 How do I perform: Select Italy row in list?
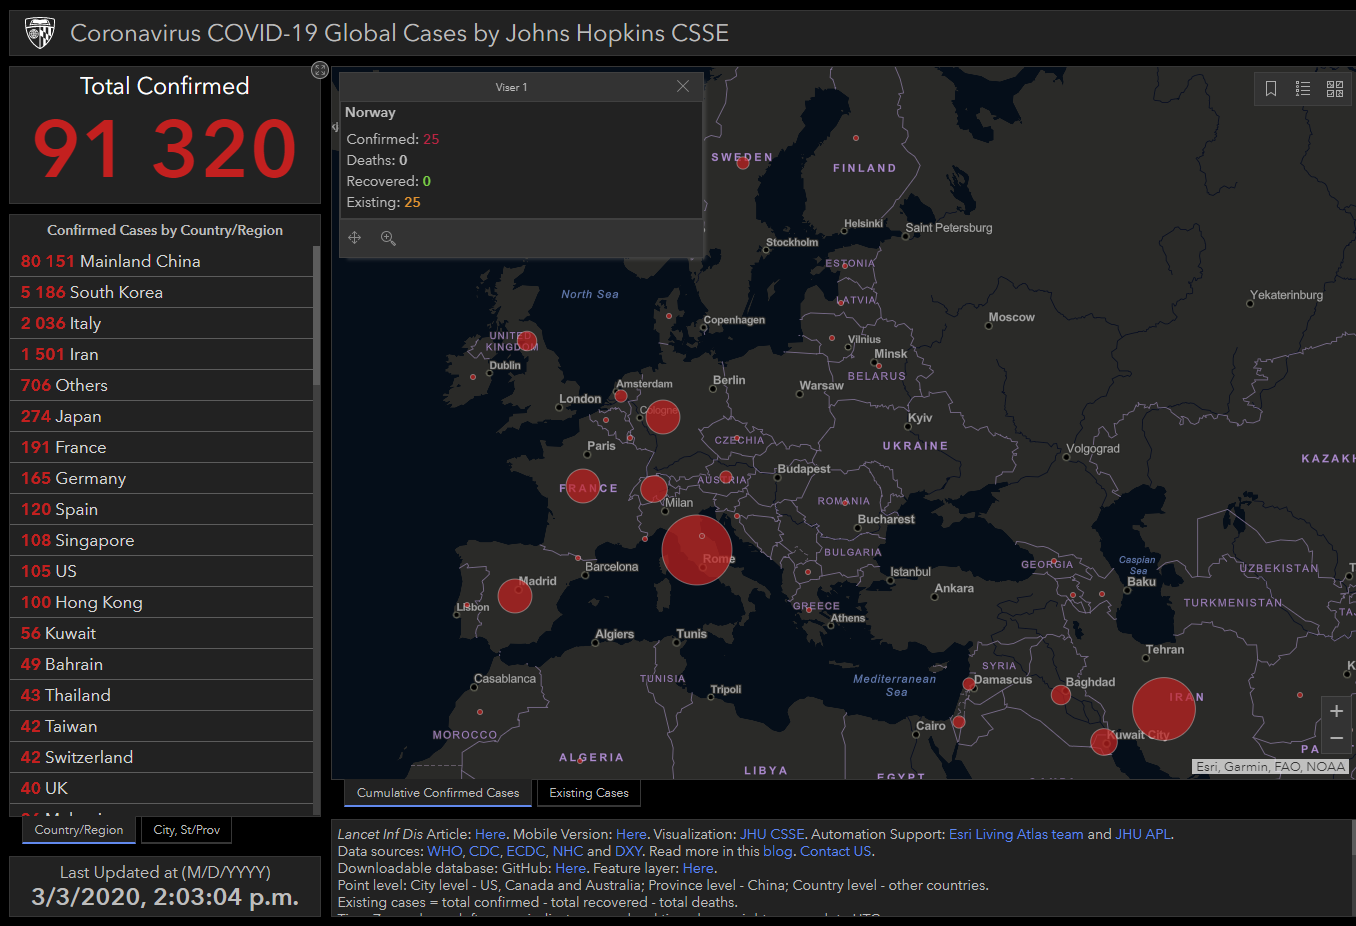click(x=161, y=323)
